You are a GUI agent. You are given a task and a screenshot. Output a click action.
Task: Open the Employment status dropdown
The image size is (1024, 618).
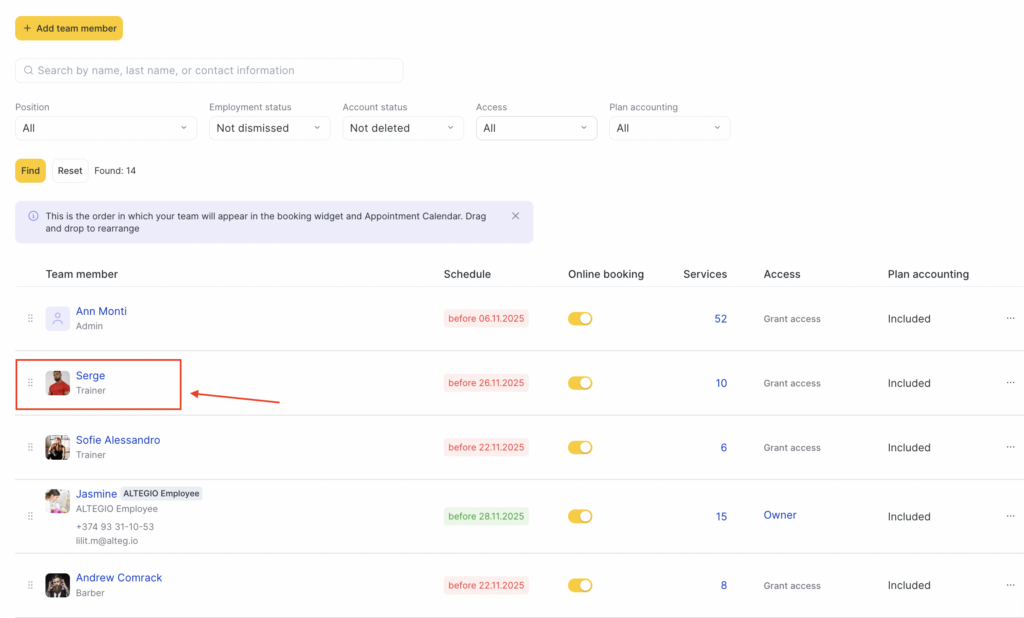pyautogui.click(x=269, y=128)
